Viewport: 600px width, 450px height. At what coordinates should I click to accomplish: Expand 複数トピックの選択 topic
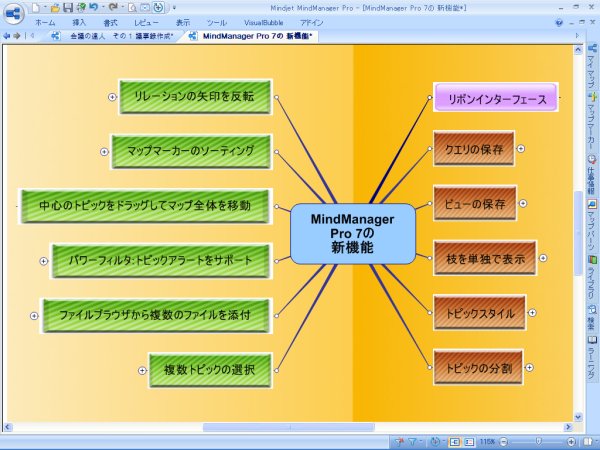point(142,370)
